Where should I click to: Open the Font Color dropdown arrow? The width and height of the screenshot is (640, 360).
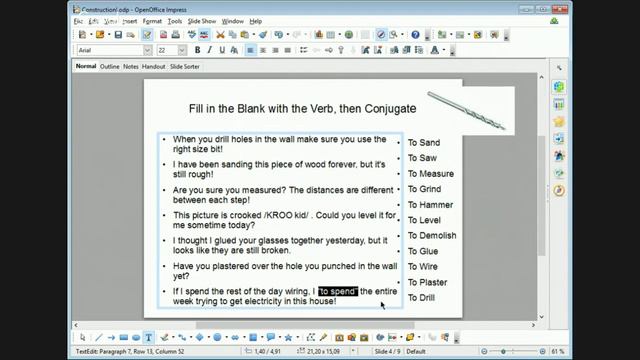pos(444,50)
